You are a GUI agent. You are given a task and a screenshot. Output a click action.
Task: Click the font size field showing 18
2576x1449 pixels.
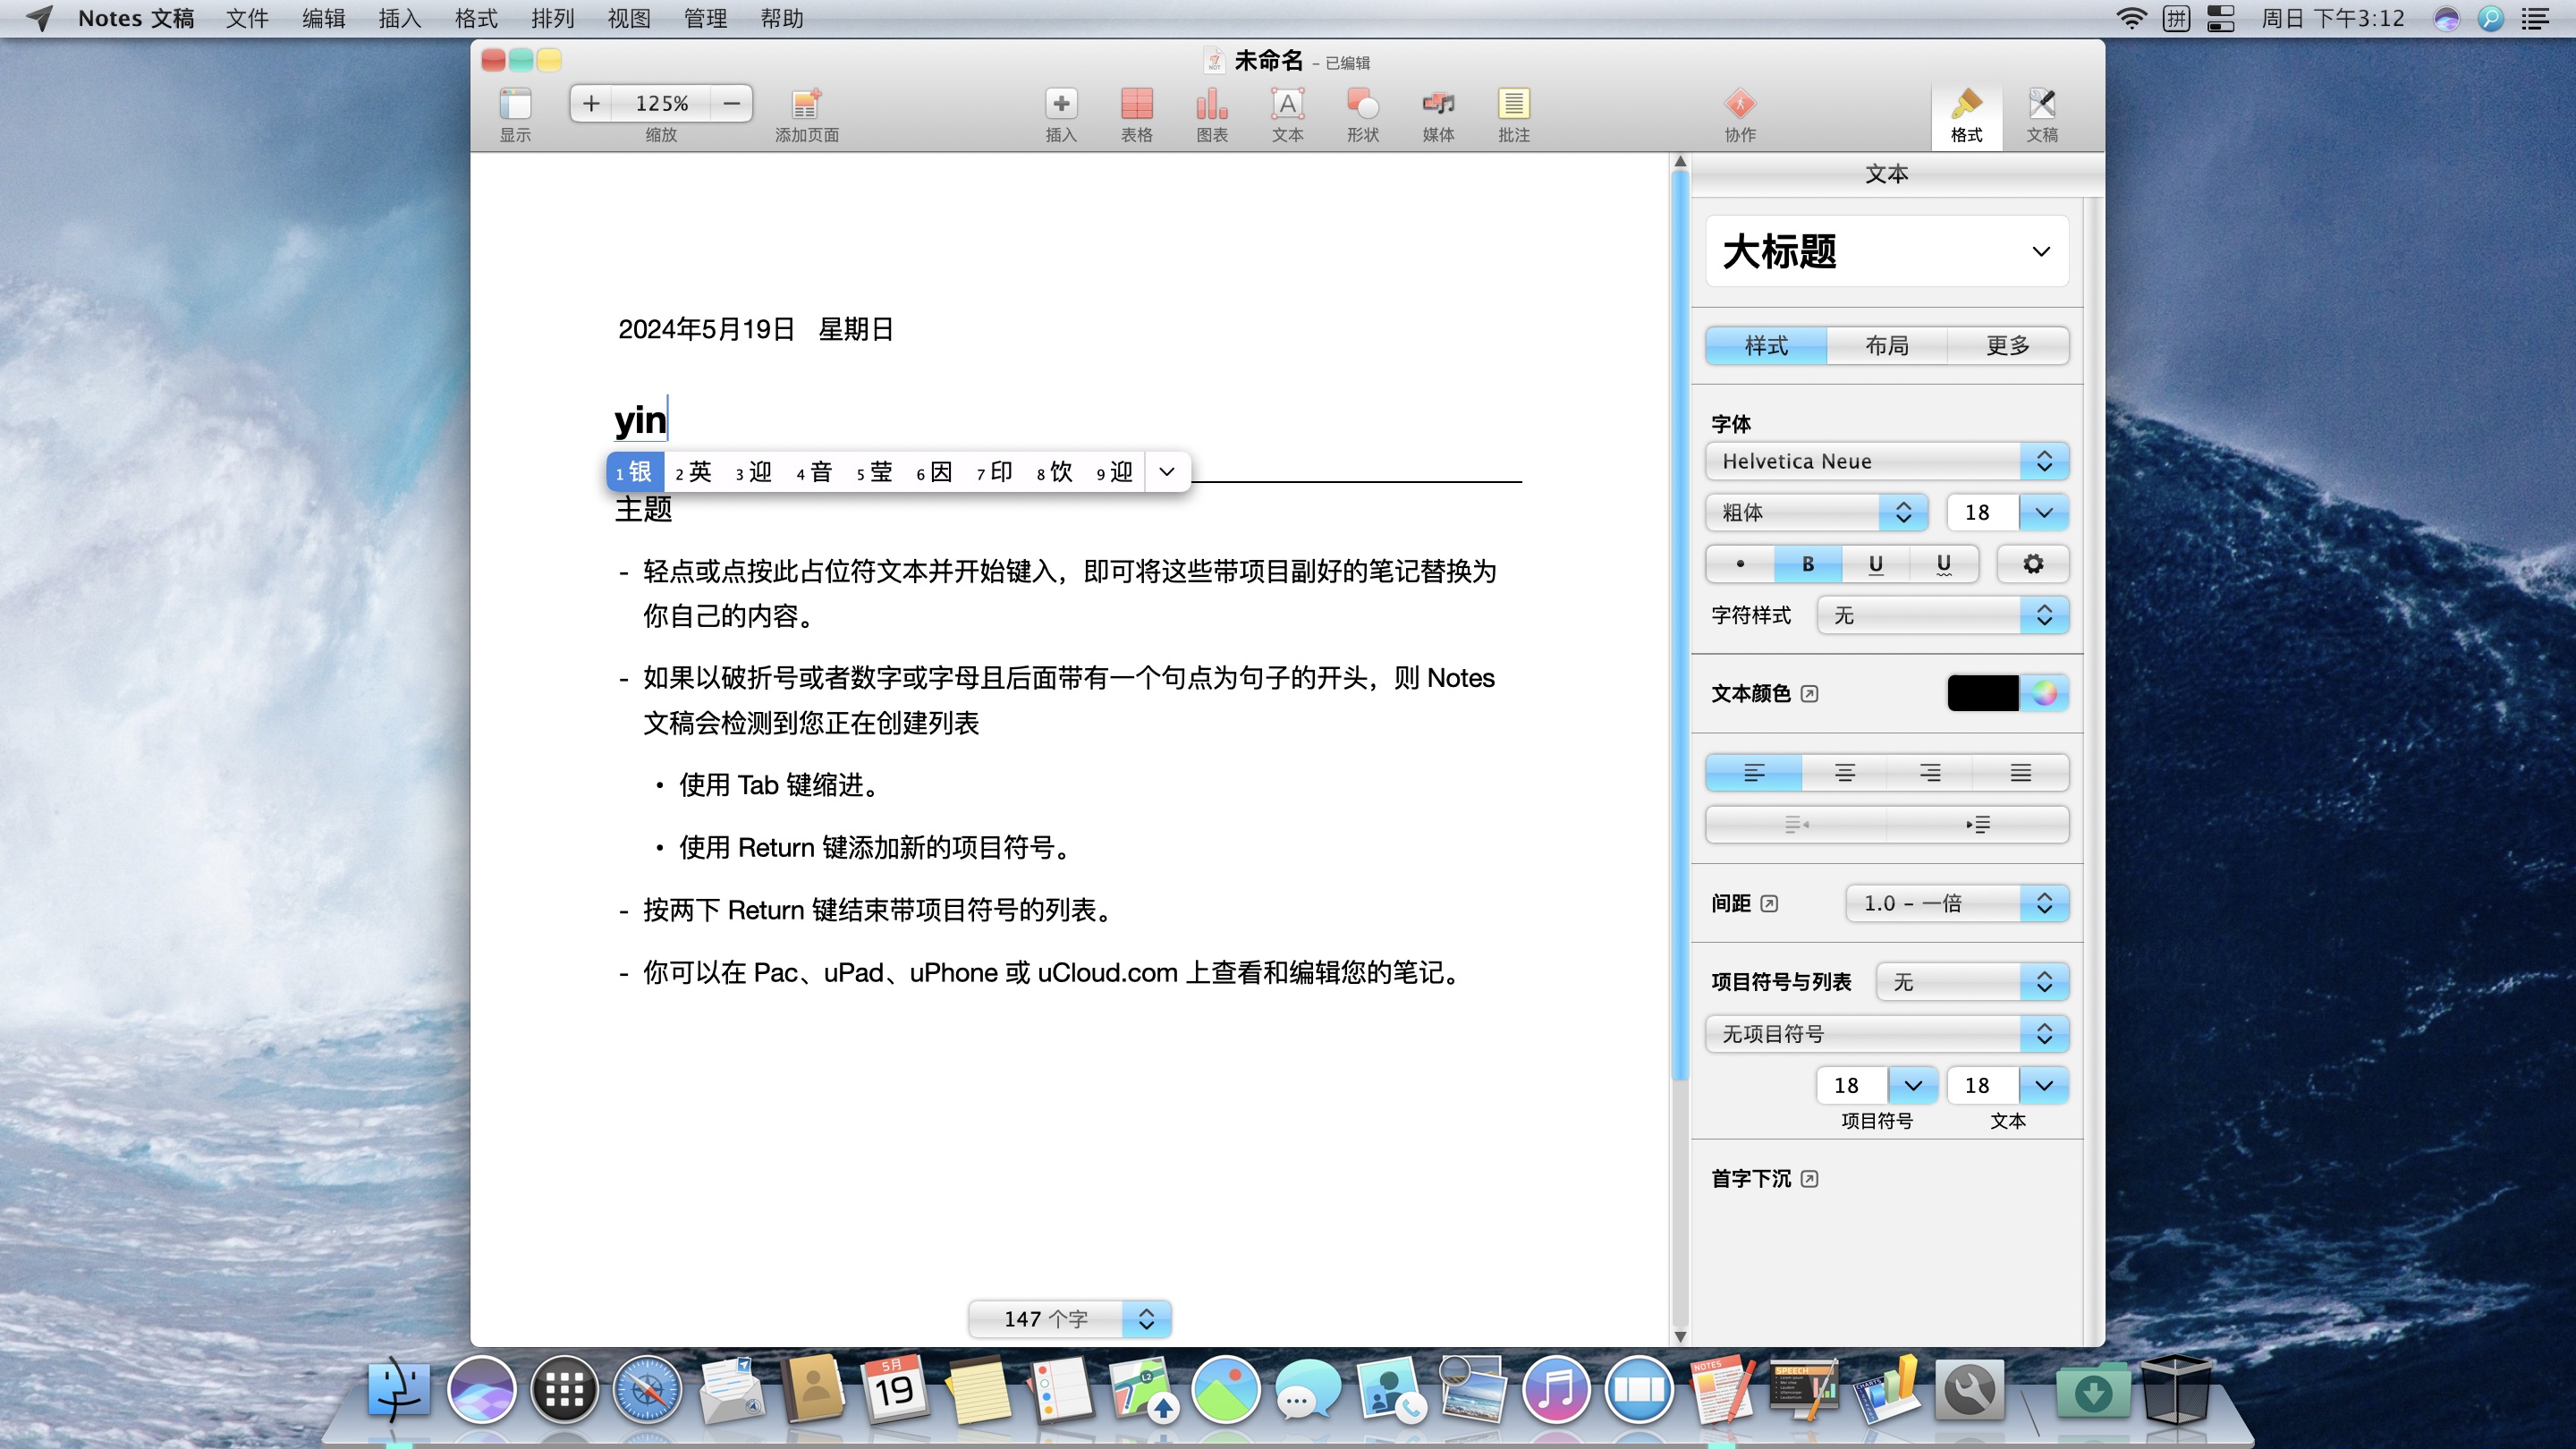1983,512
